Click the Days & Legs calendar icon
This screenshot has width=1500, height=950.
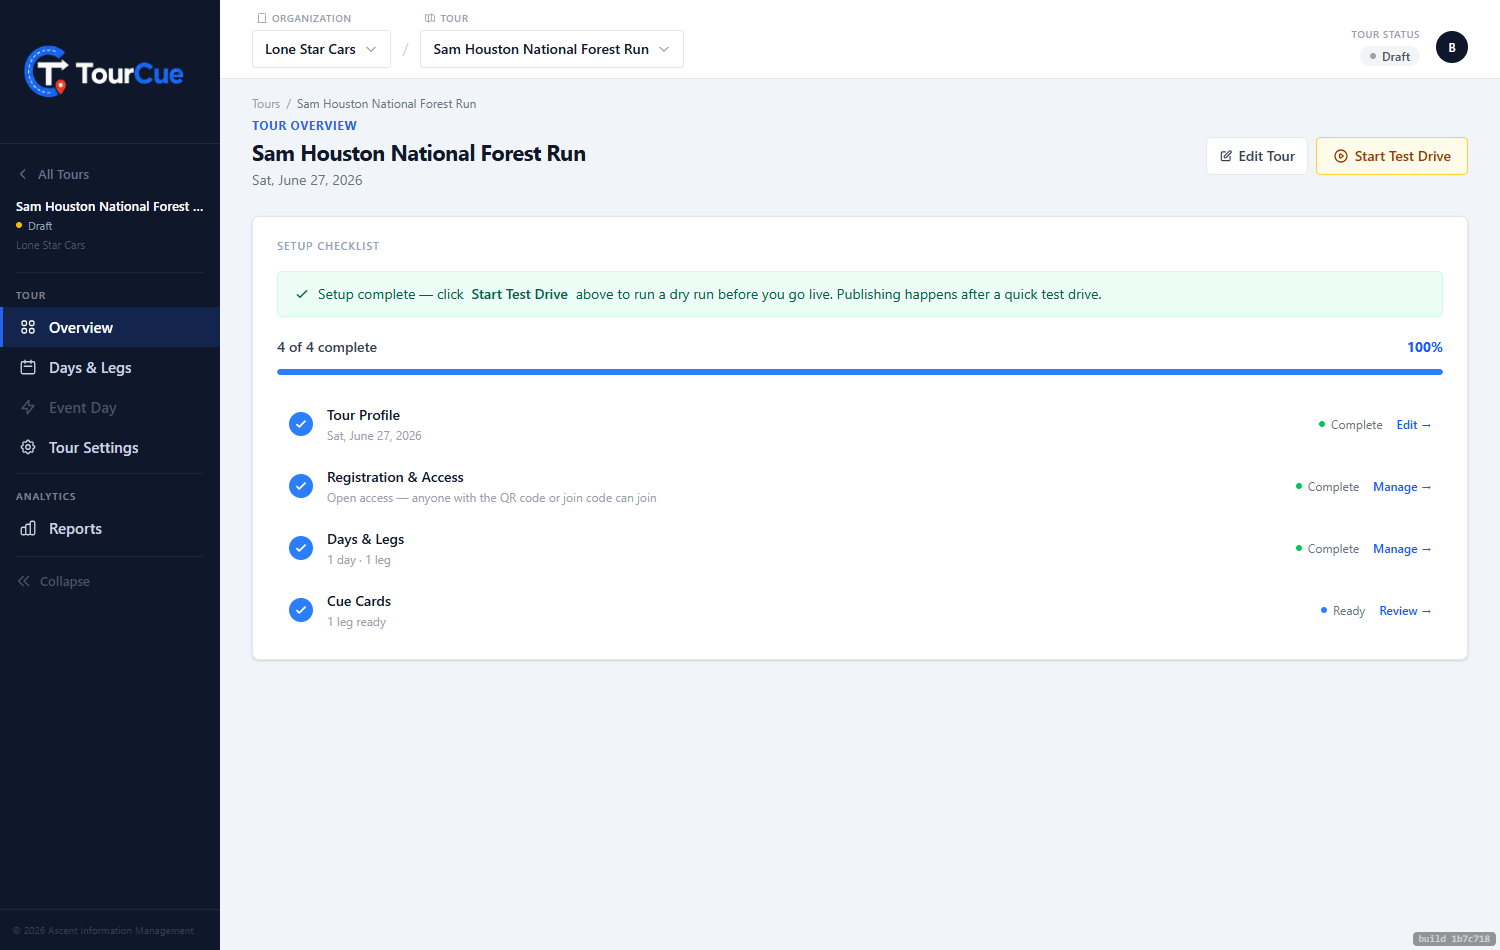(x=28, y=367)
